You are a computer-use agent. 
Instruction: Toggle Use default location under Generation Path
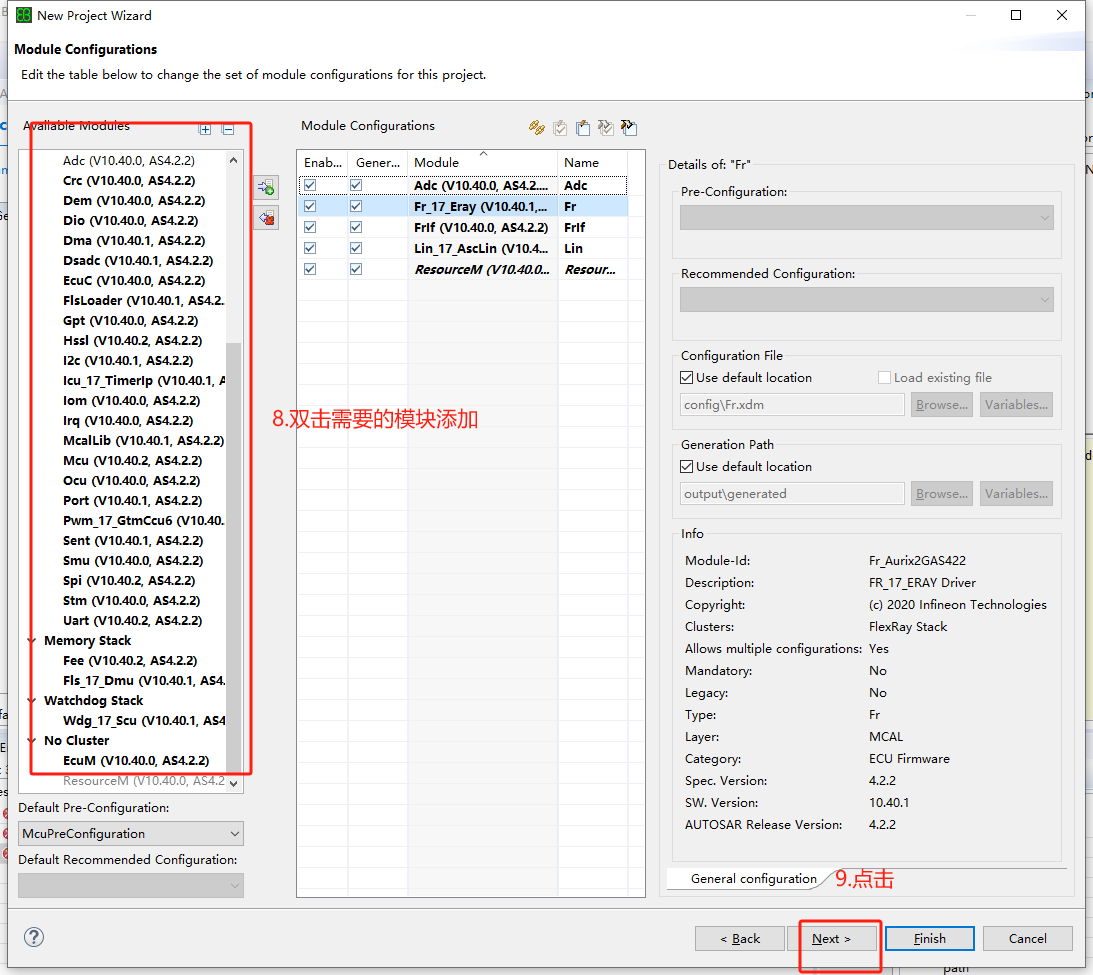[686, 467]
